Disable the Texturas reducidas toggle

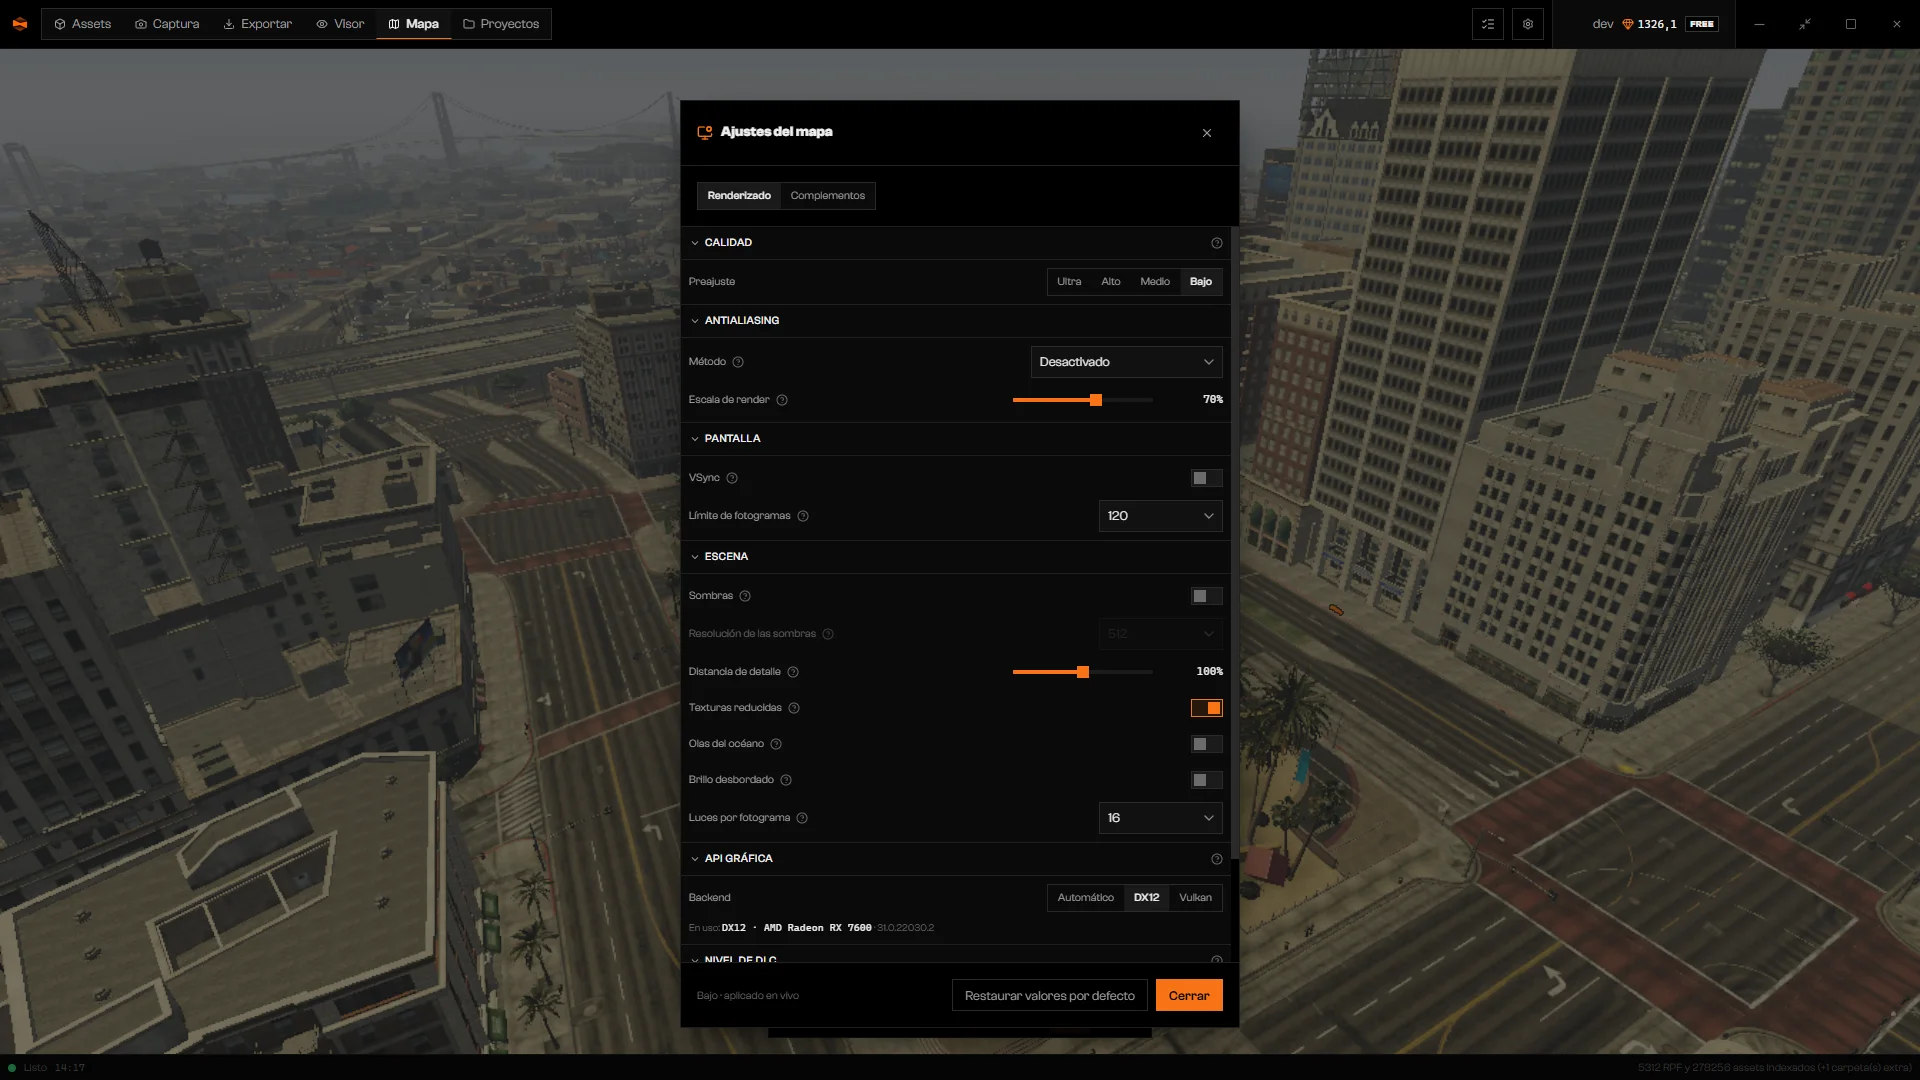click(1207, 708)
